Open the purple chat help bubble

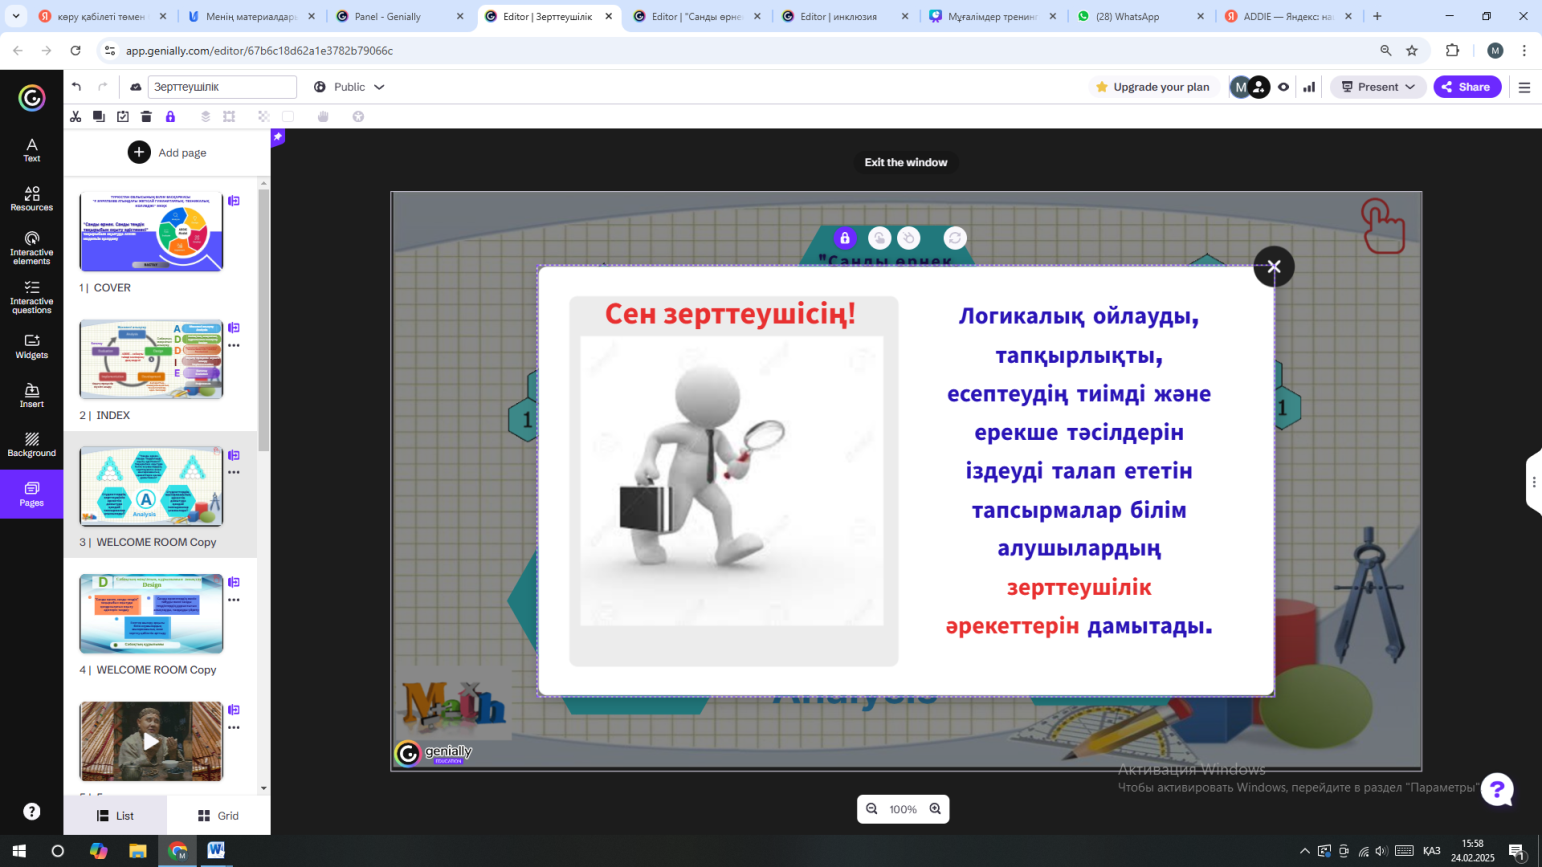coord(1497,790)
